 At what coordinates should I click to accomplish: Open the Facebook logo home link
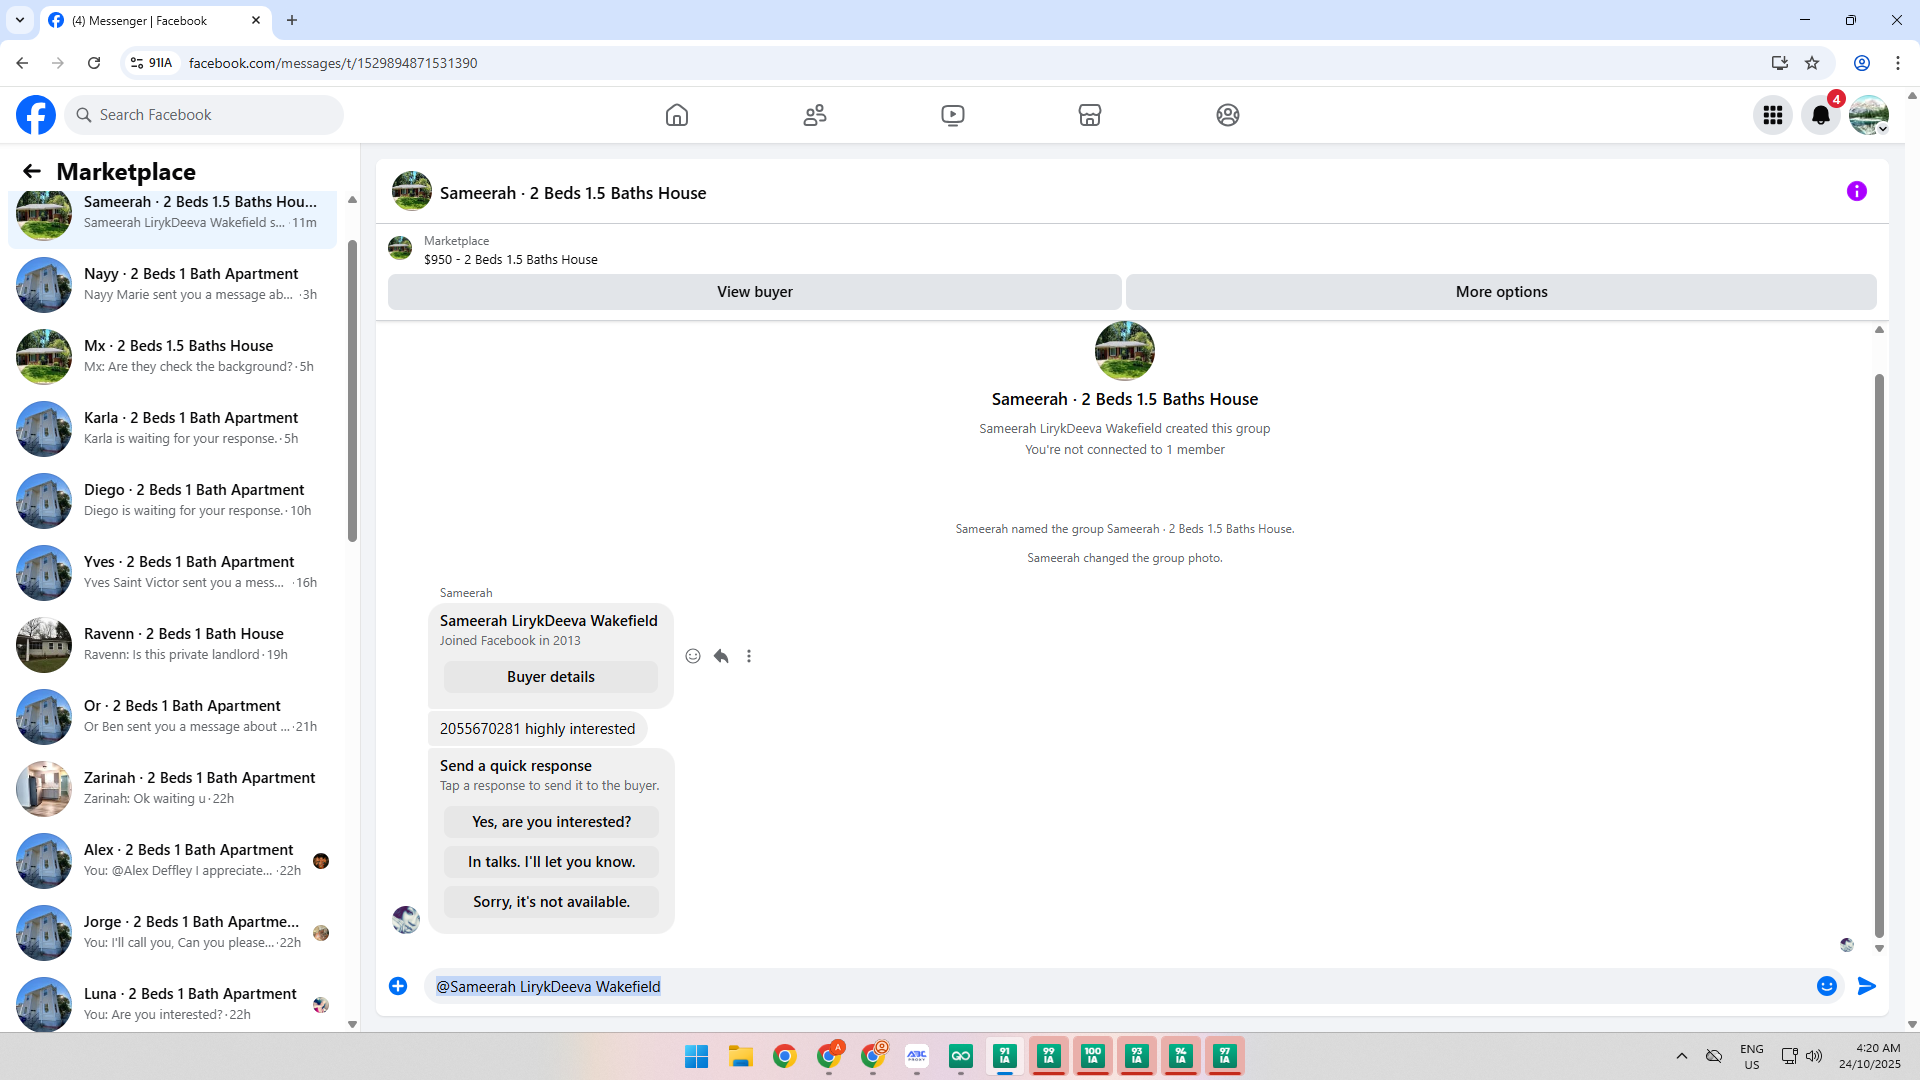pyautogui.click(x=36, y=115)
